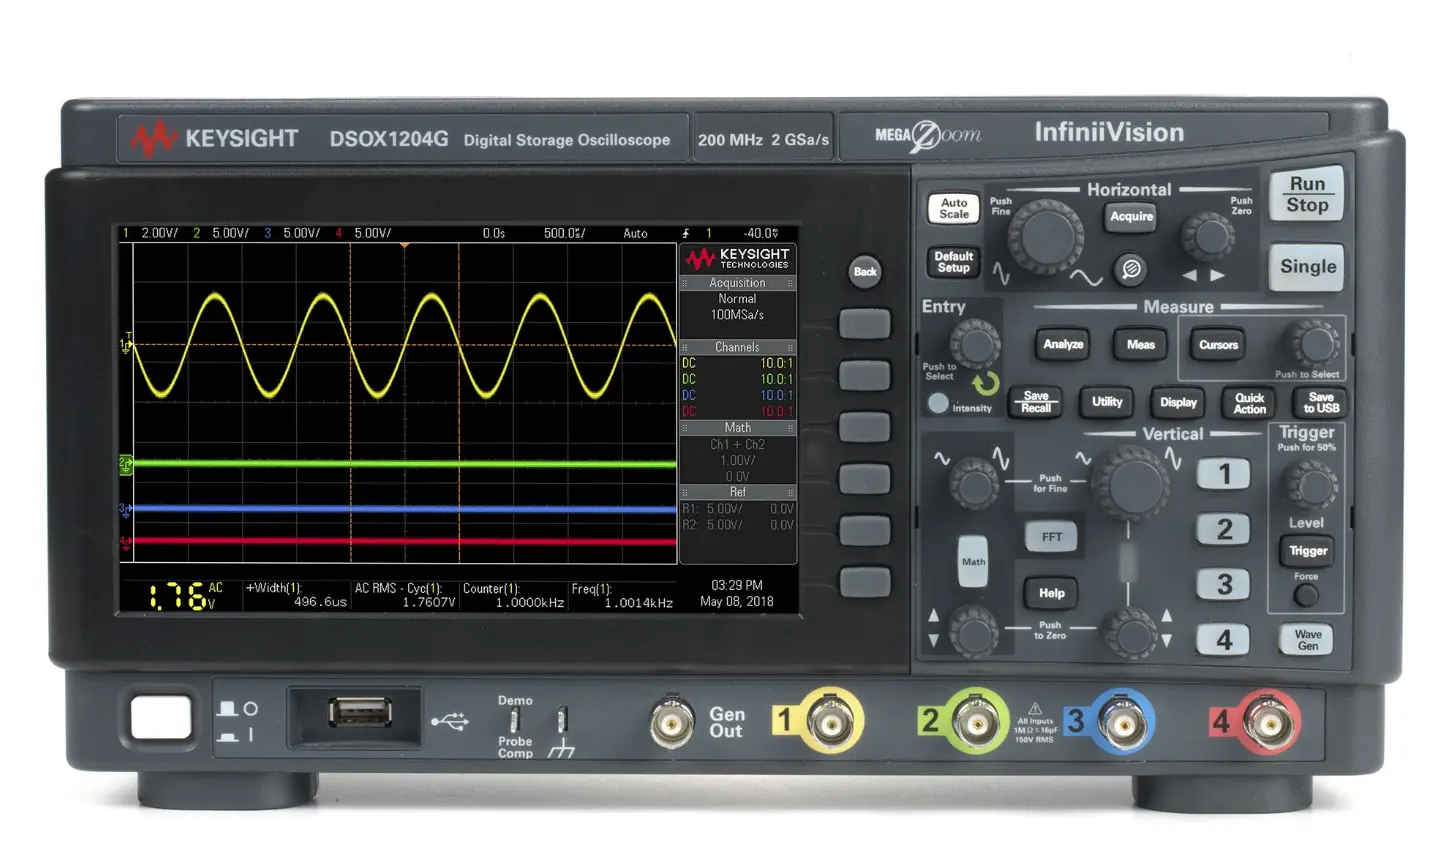
Task: Push the large Vertical scale knob
Action: coord(1130,483)
